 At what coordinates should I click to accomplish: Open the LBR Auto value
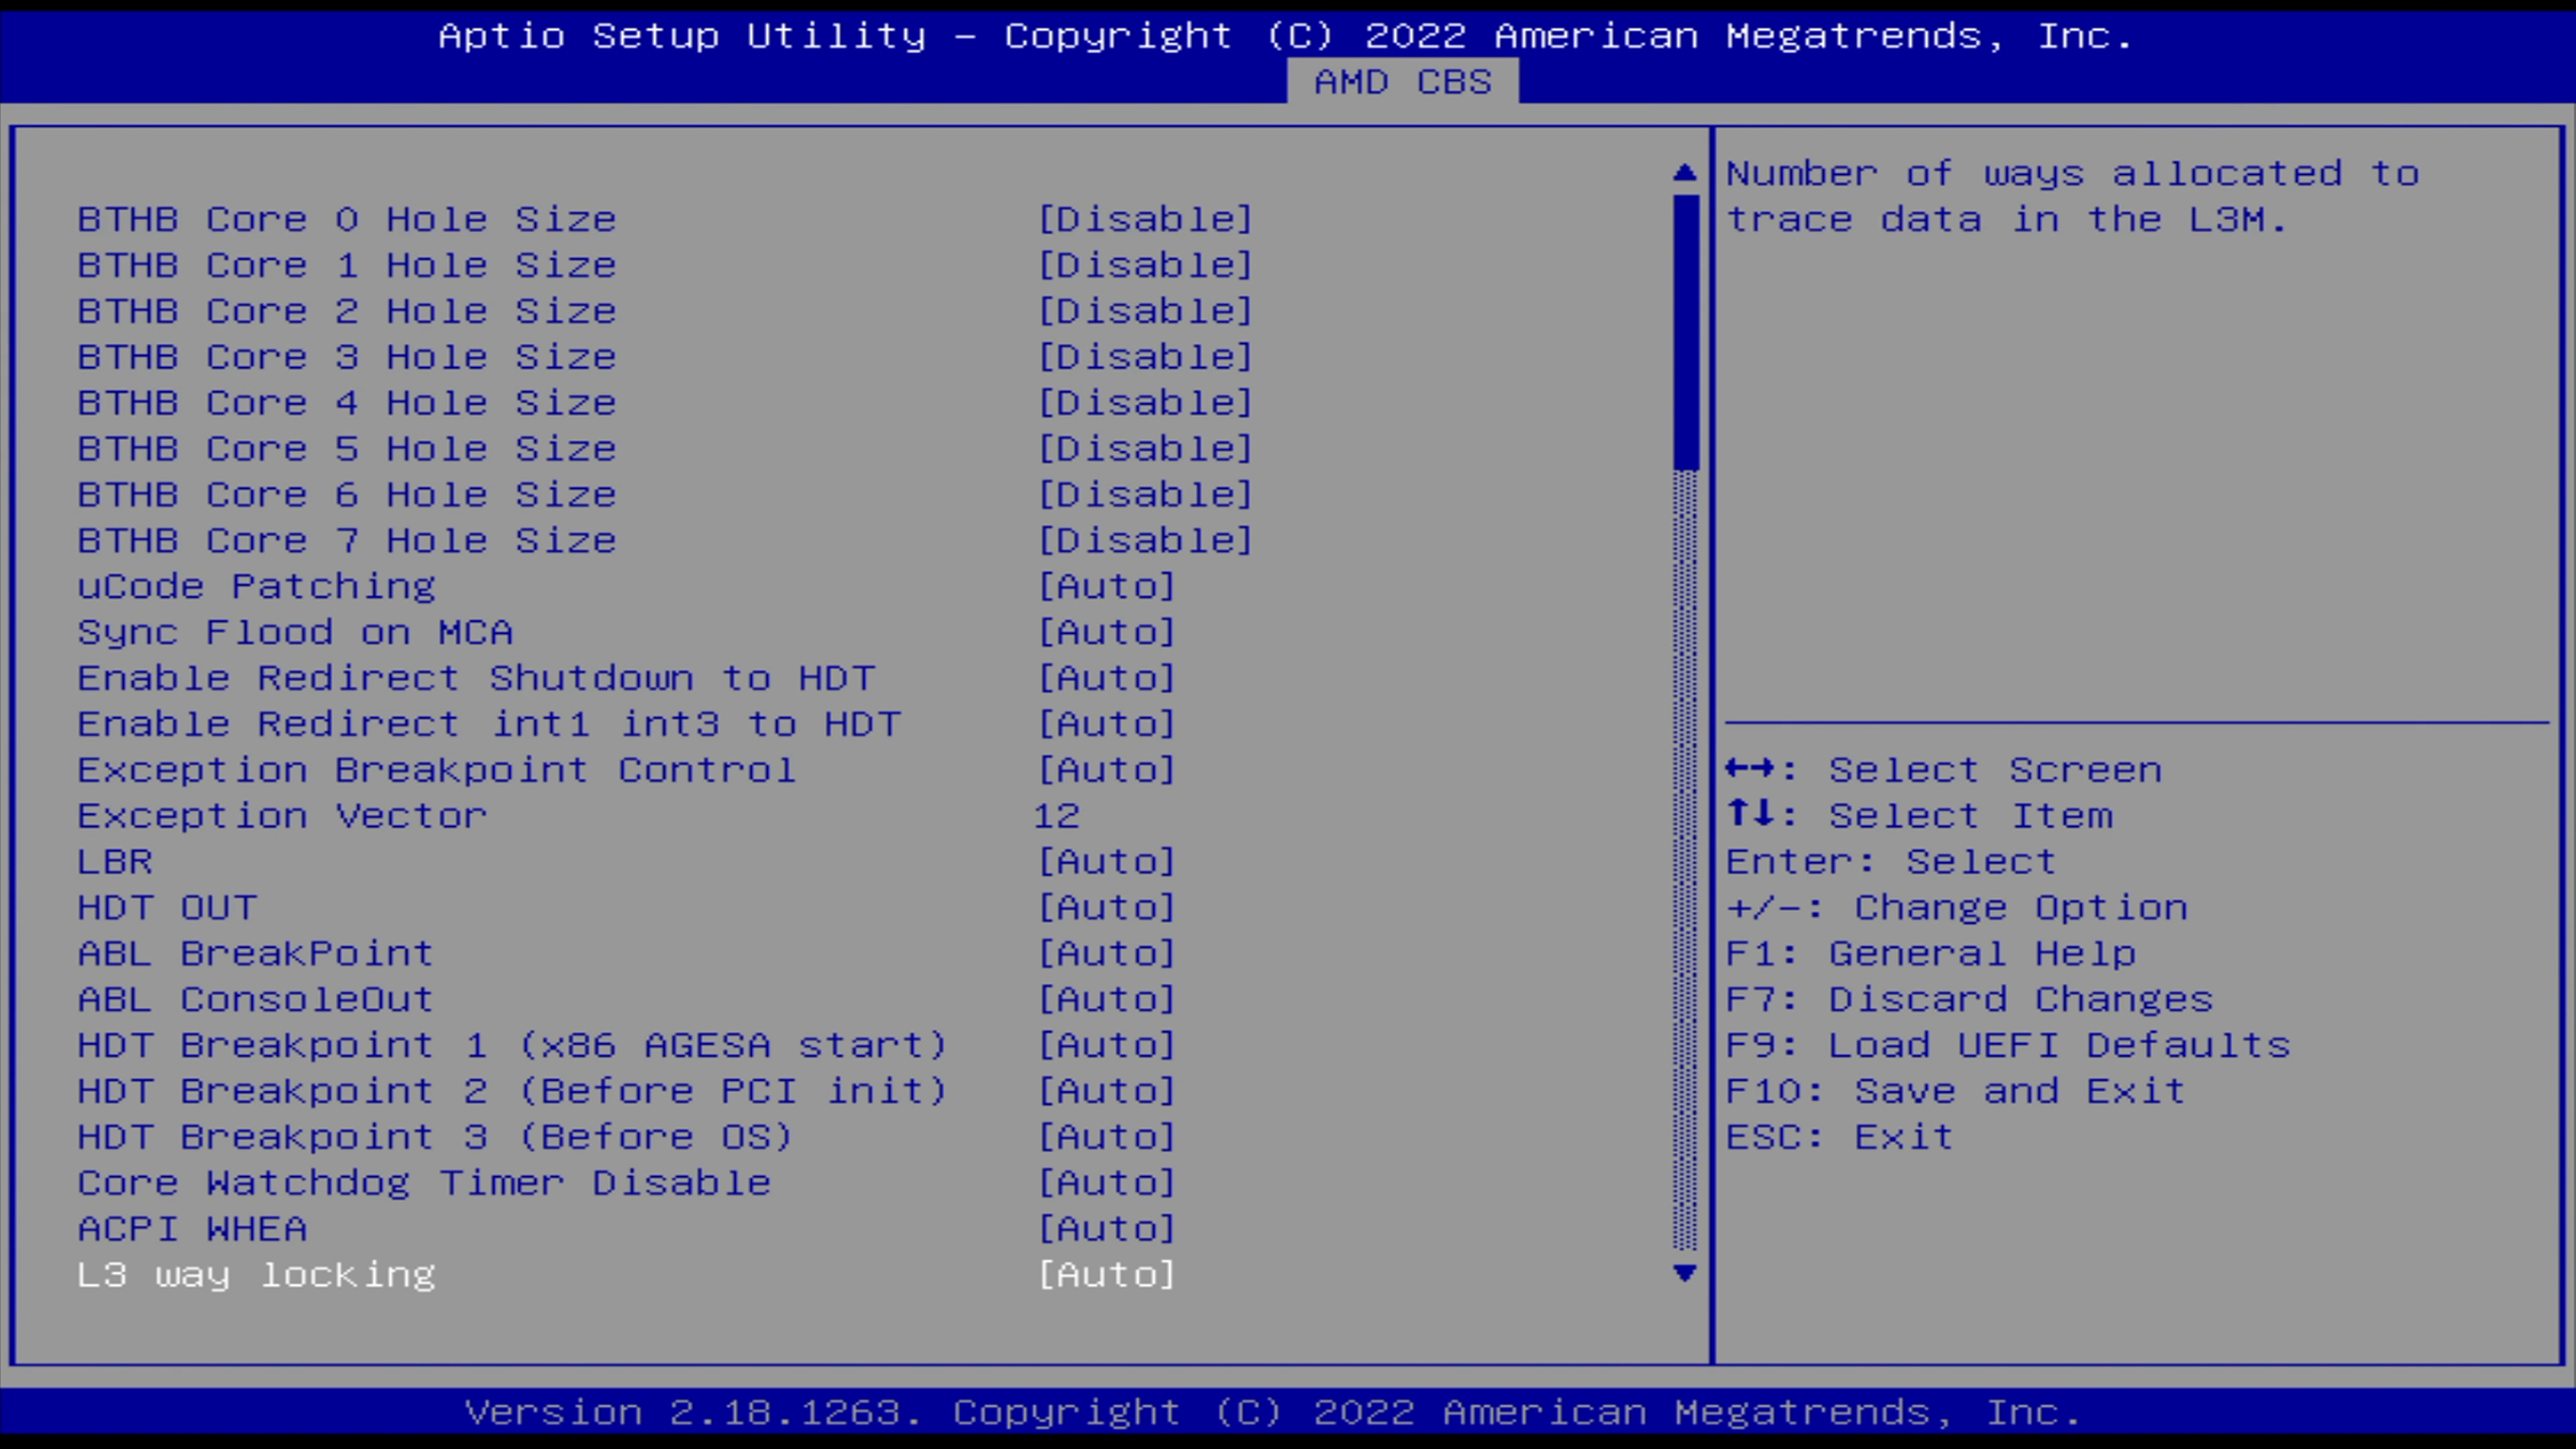point(1106,862)
